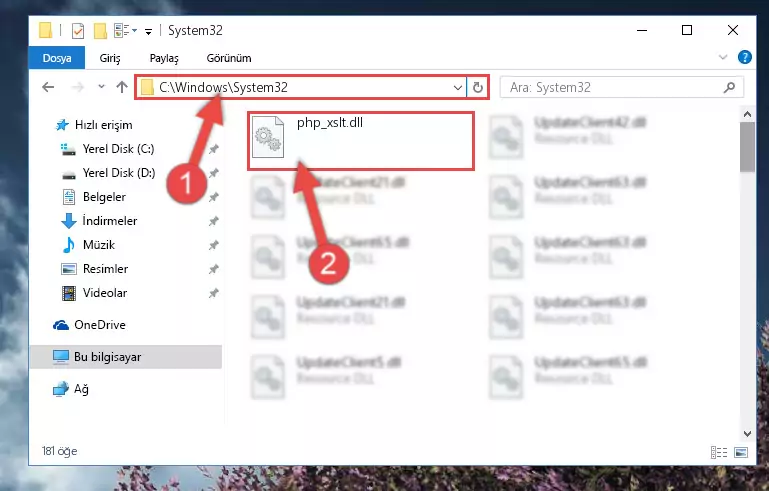Click the Bu bilgisayar computer icon
The width and height of the screenshot is (769, 491).
(61, 357)
